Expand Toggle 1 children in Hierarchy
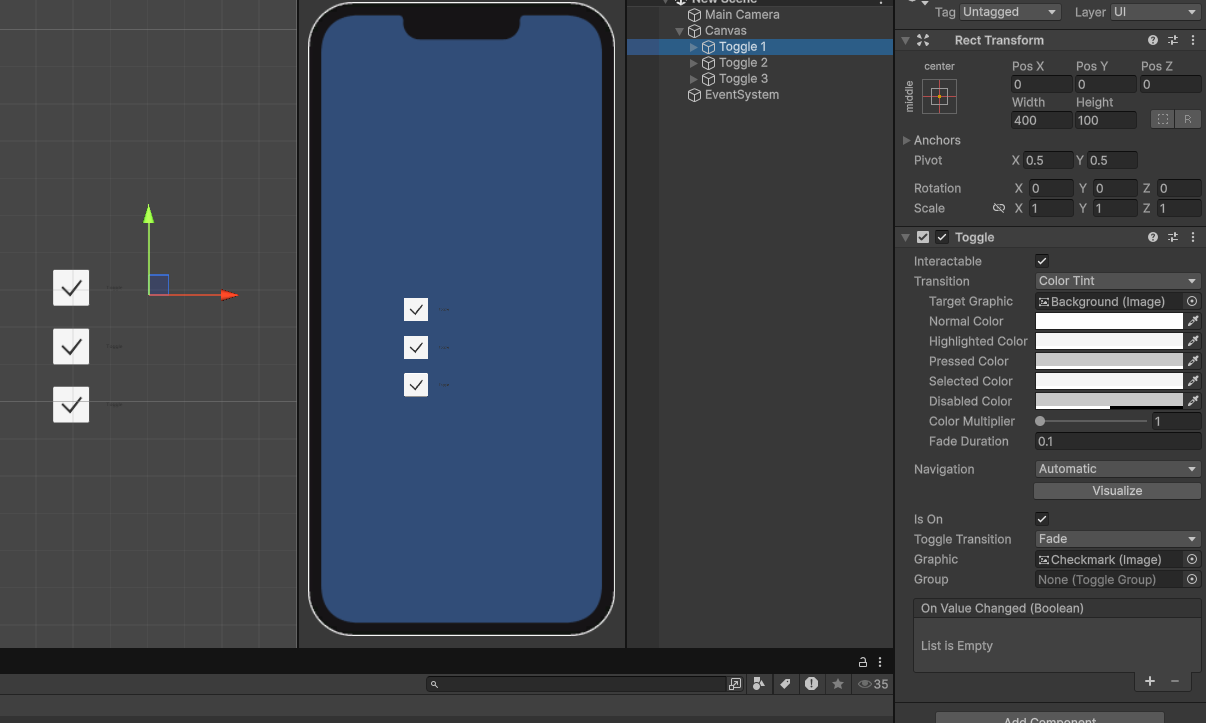The height and width of the screenshot is (723, 1206). point(694,47)
